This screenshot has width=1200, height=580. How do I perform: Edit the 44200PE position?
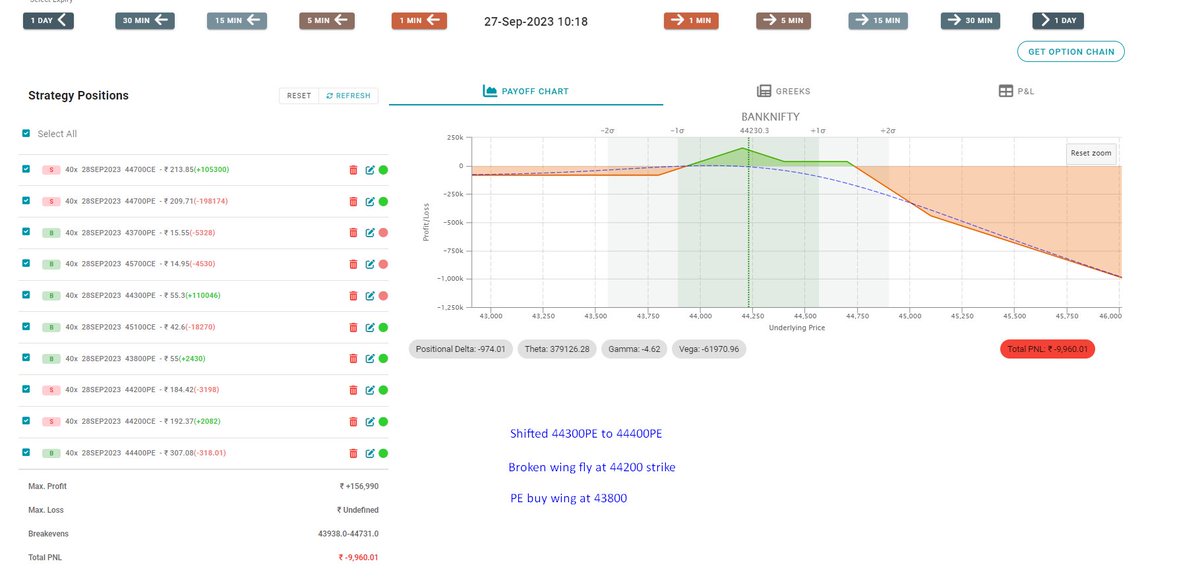[370, 390]
